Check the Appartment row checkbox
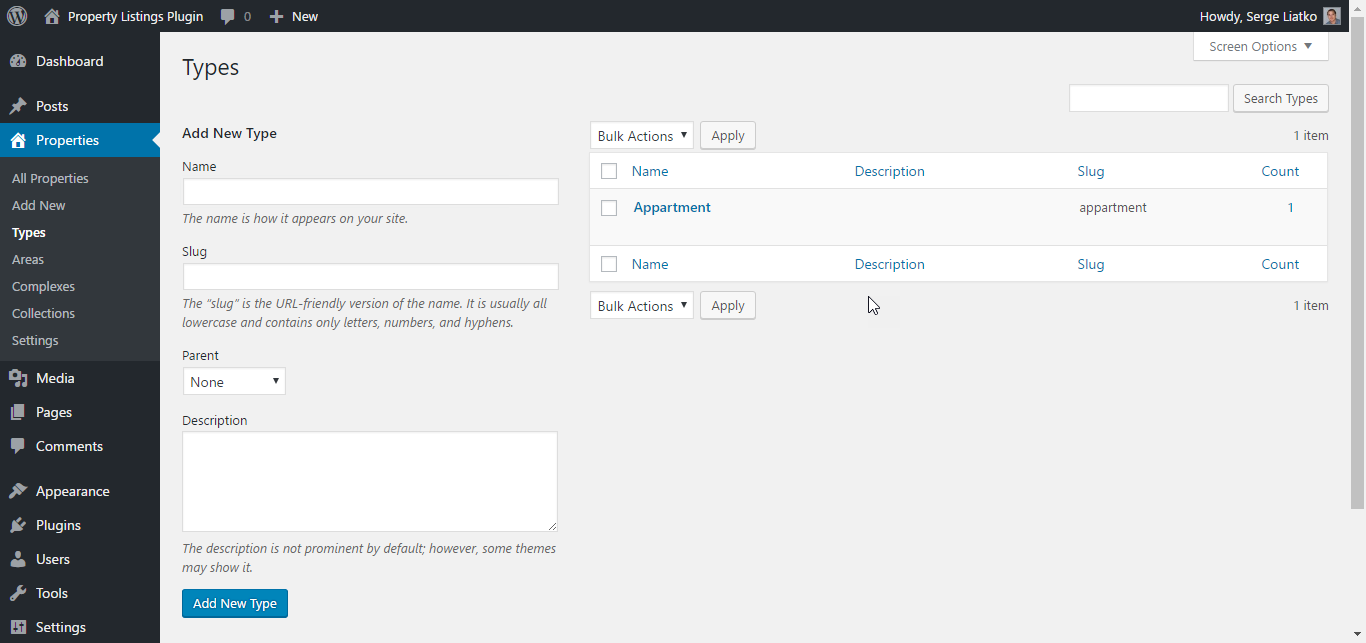 click(609, 208)
